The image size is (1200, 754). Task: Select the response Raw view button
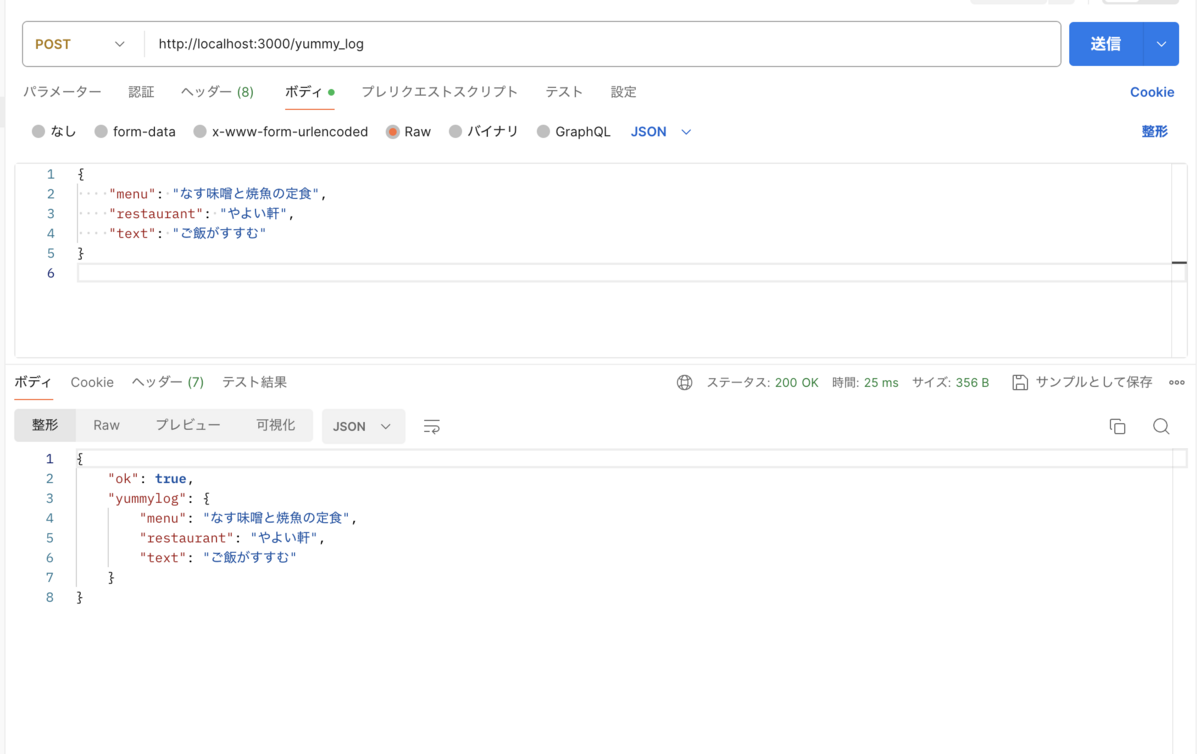tap(106, 426)
